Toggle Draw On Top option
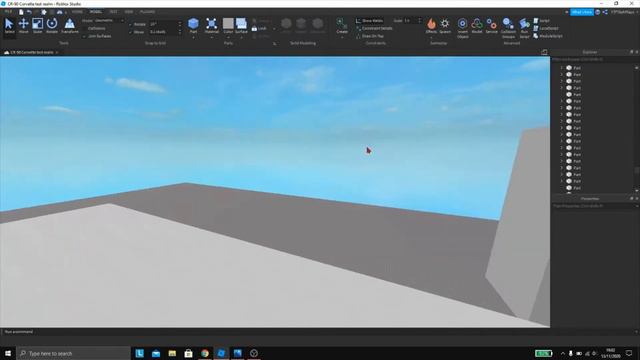This screenshot has width=640, height=360. pyautogui.click(x=370, y=36)
